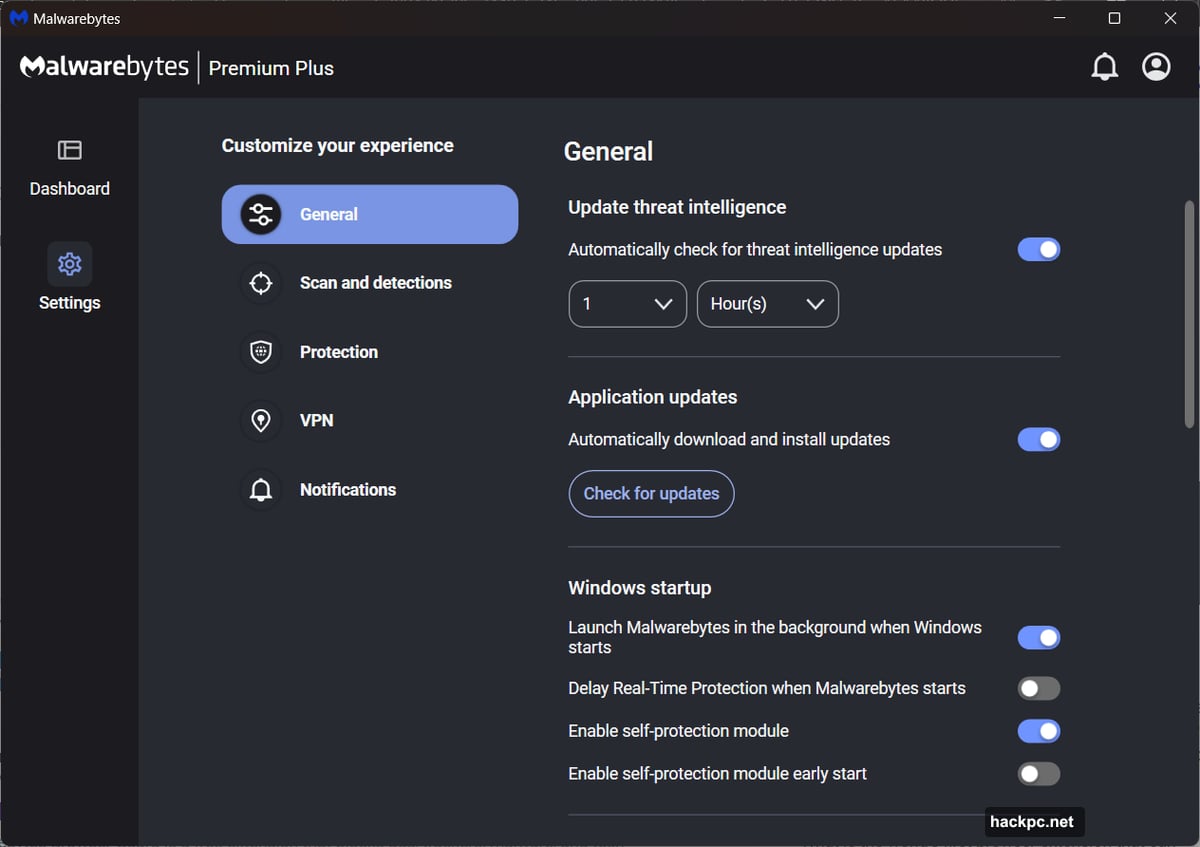Open the update interval number dropdown
1200x847 pixels.
[x=627, y=303]
